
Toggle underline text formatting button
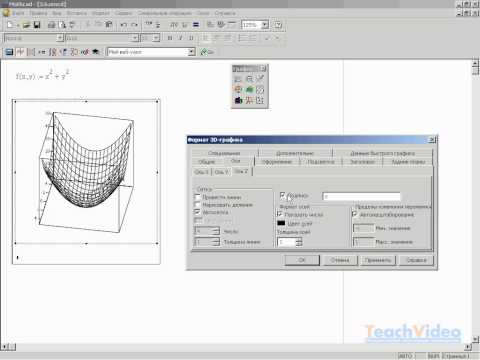click(191, 38)
